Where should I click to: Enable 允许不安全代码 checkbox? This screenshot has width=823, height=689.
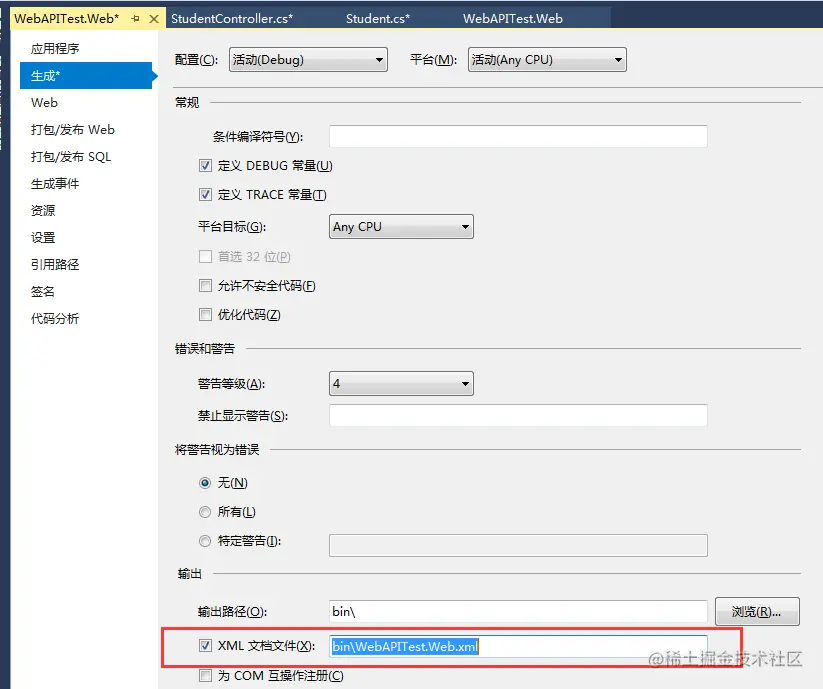(x=205, y=285)
